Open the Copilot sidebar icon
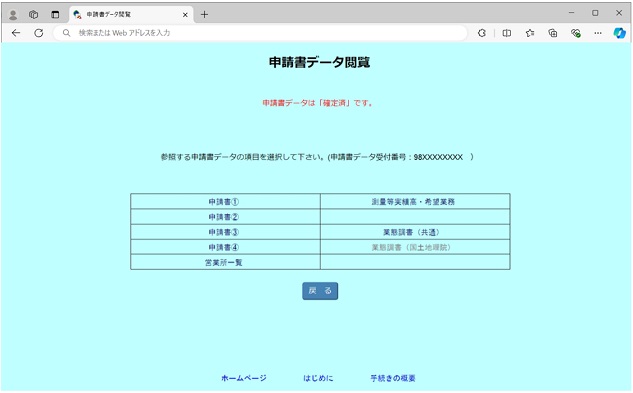Viewport: 633px width, 393px height. pos(620,33)
